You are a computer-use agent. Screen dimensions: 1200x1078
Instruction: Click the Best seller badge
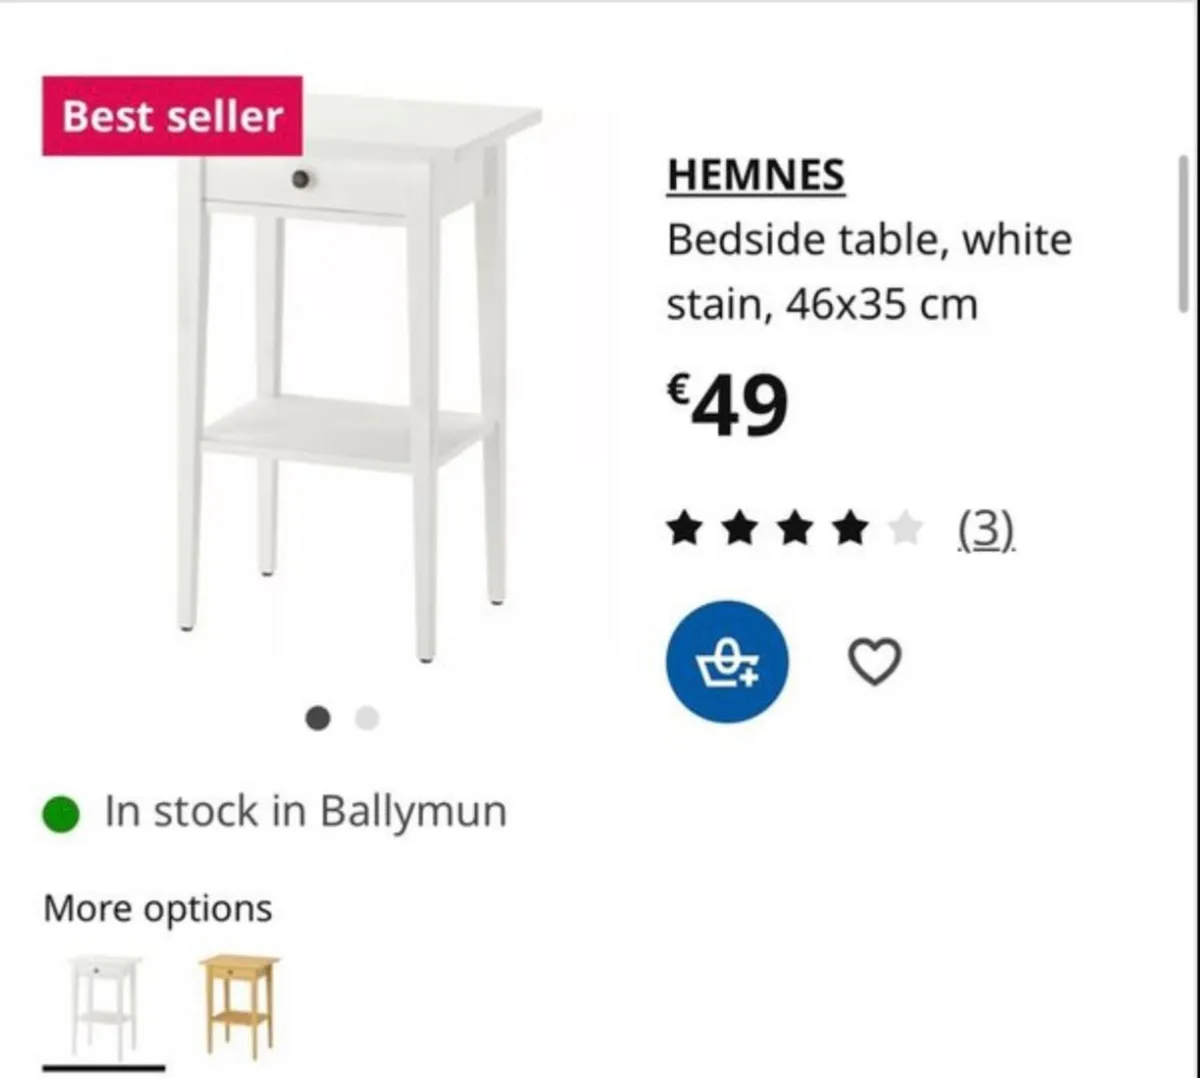172,116
